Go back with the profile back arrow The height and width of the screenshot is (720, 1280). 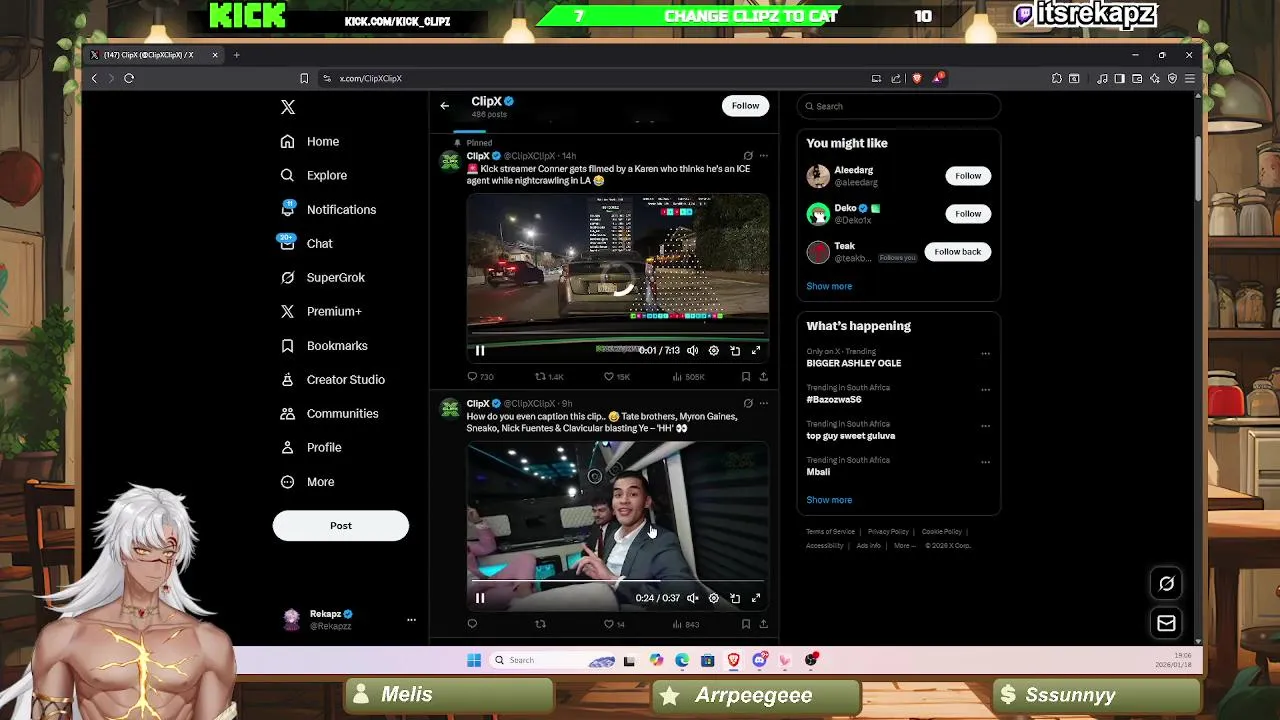[445, 105]
